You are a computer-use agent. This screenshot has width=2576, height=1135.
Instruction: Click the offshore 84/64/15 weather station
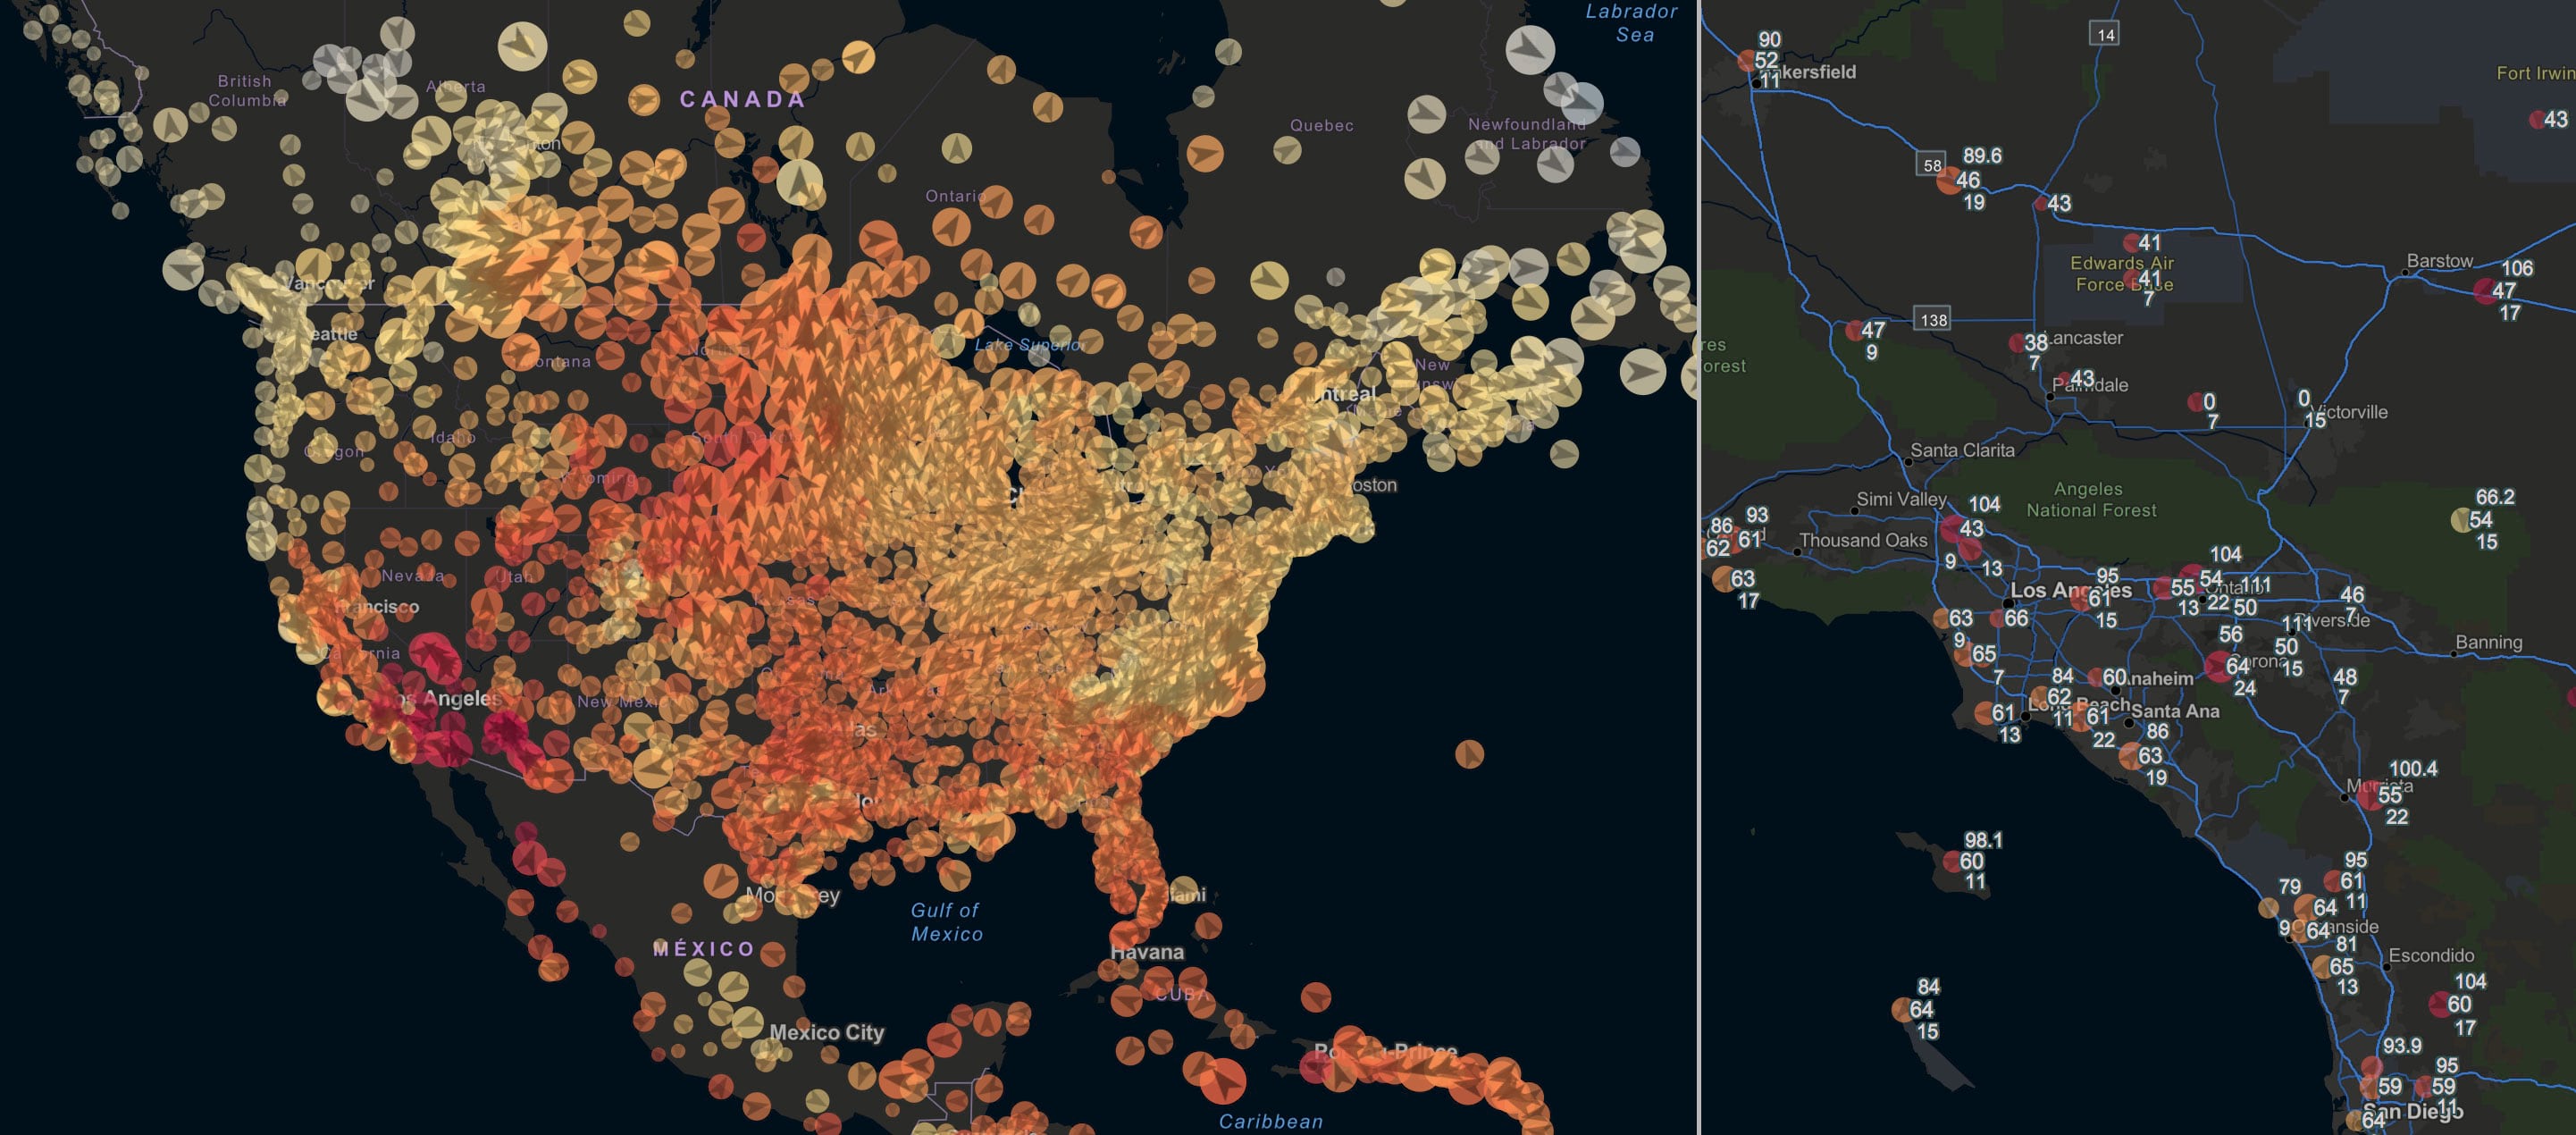[1903, 1009]
